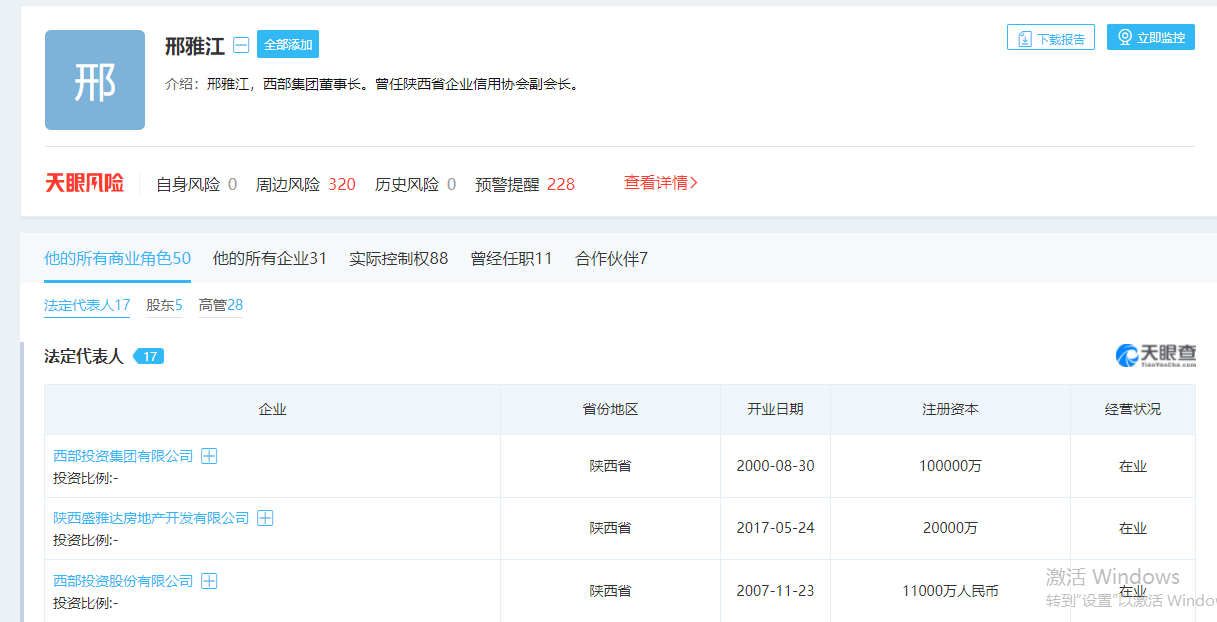Click the 全部添加 button
Viewport: 1217px width, 622px height.
(288, 44)
